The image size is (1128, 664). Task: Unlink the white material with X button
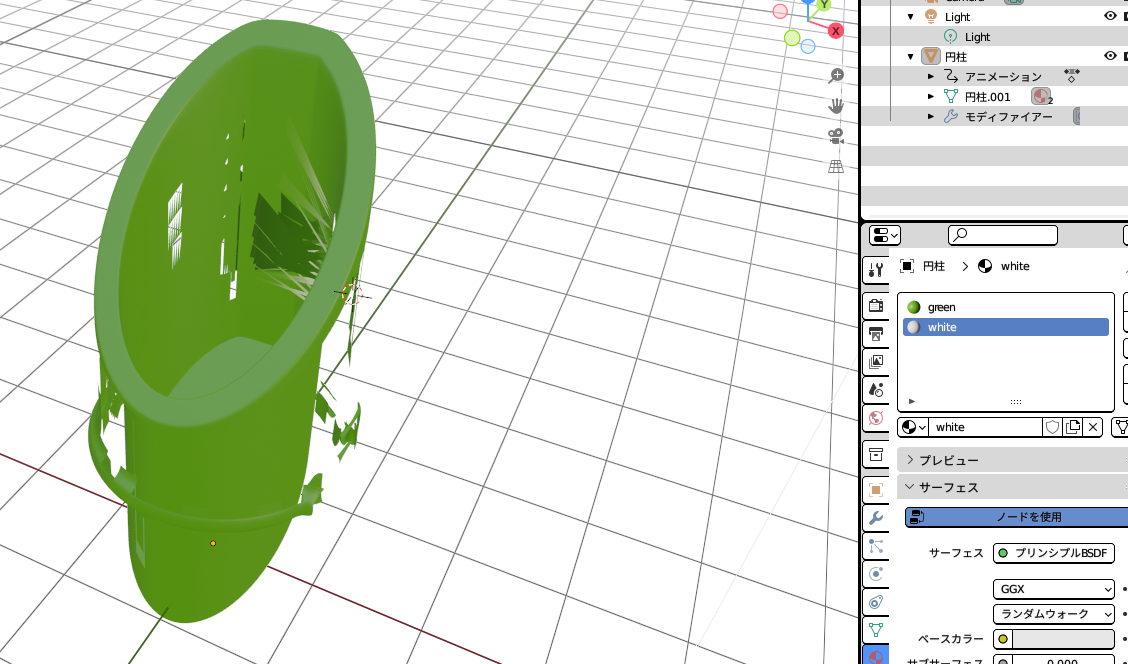coord(1093,427)
